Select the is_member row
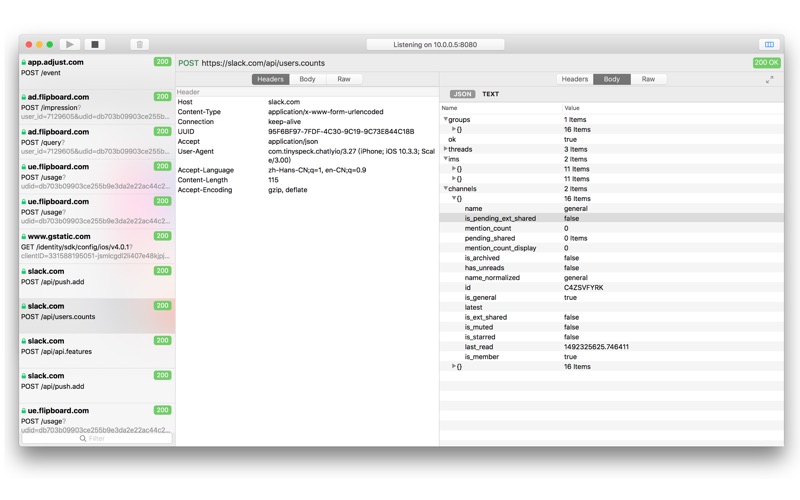 612,357
